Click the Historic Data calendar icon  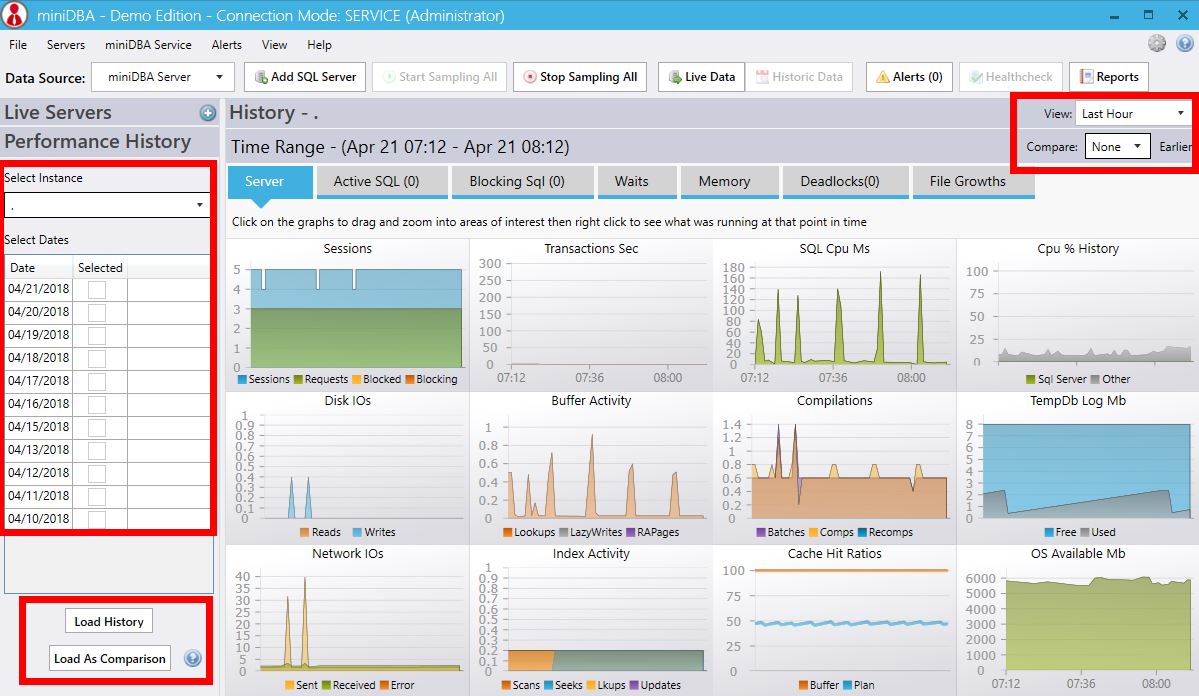tap(762, 77)
